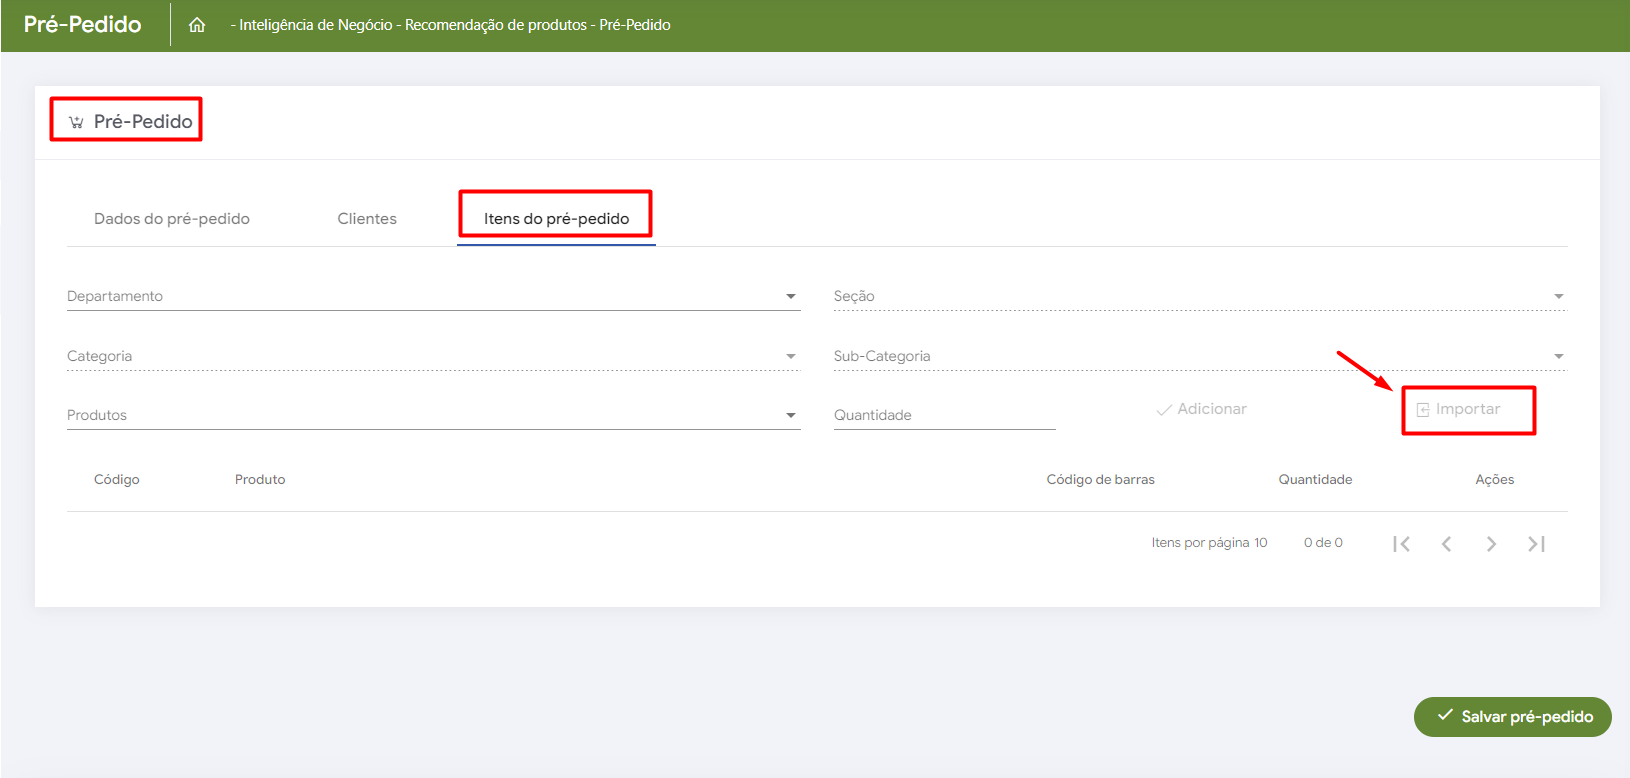The width and height of the screenshot is (1630, 778).
Task: Open the Produtos dropdown list
Action: click(x=790, y=415)
